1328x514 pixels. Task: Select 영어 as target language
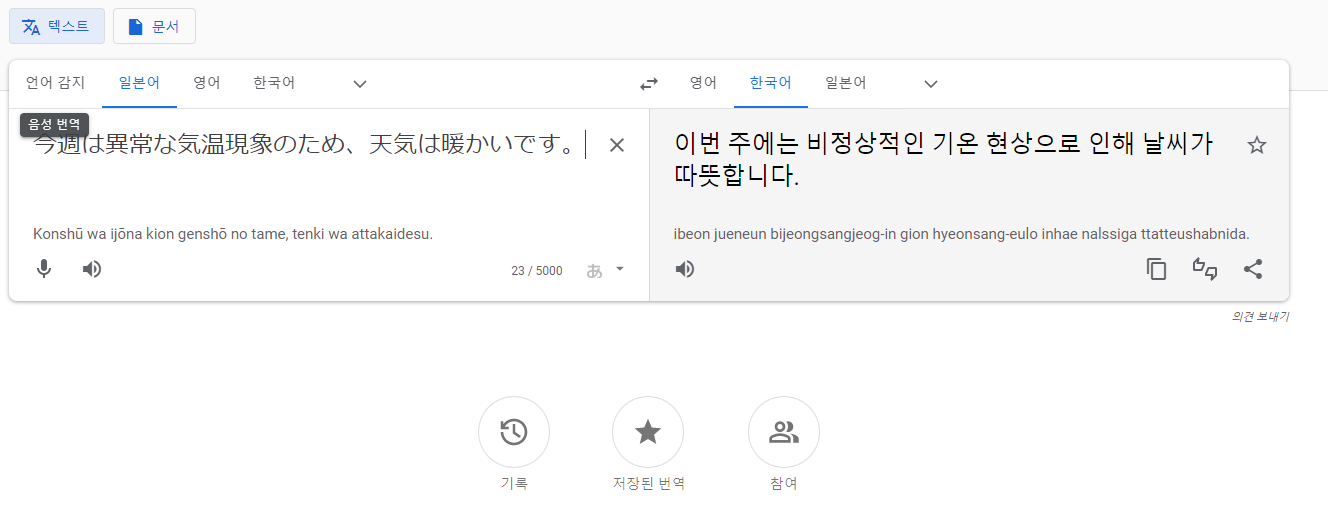click(x=703, y=83)
